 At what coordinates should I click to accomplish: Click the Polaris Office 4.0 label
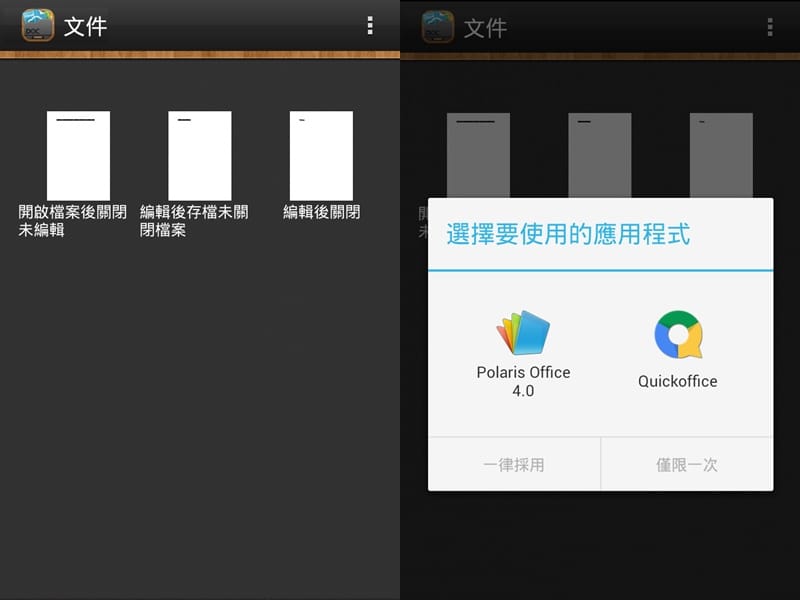pos(523,381)
